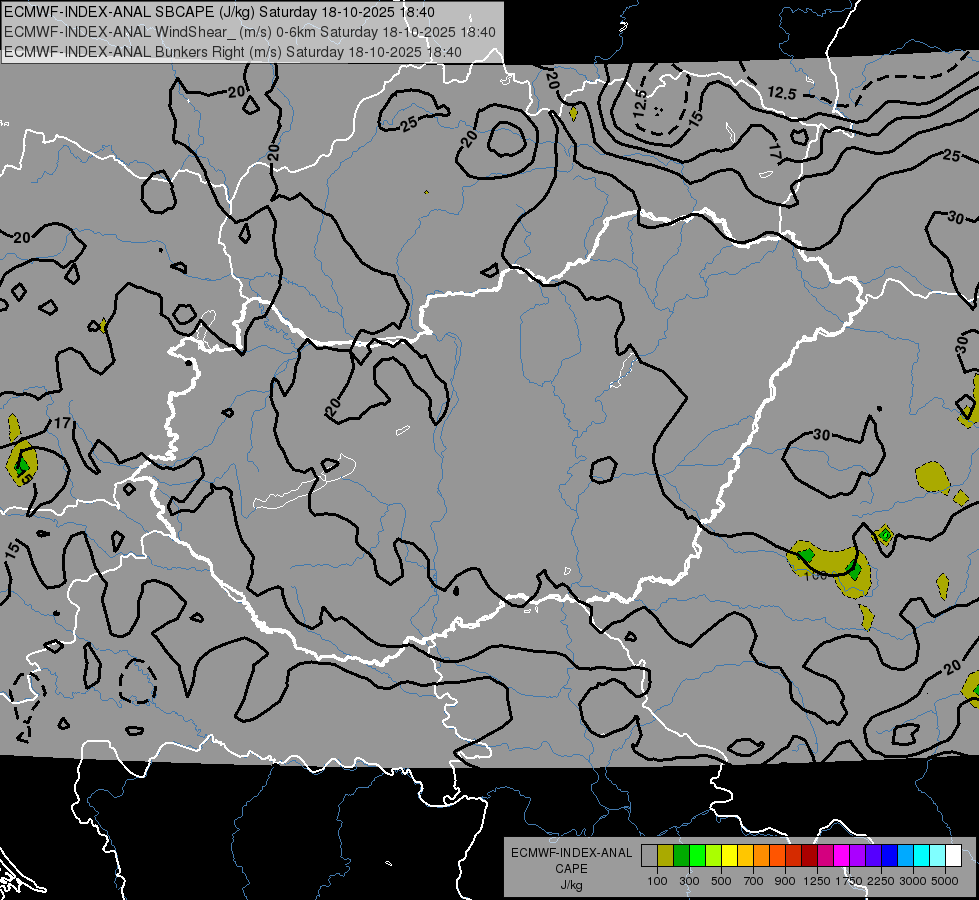
Task: Select the purple 1750 legend swatch
Action: (x=858, y=855)
